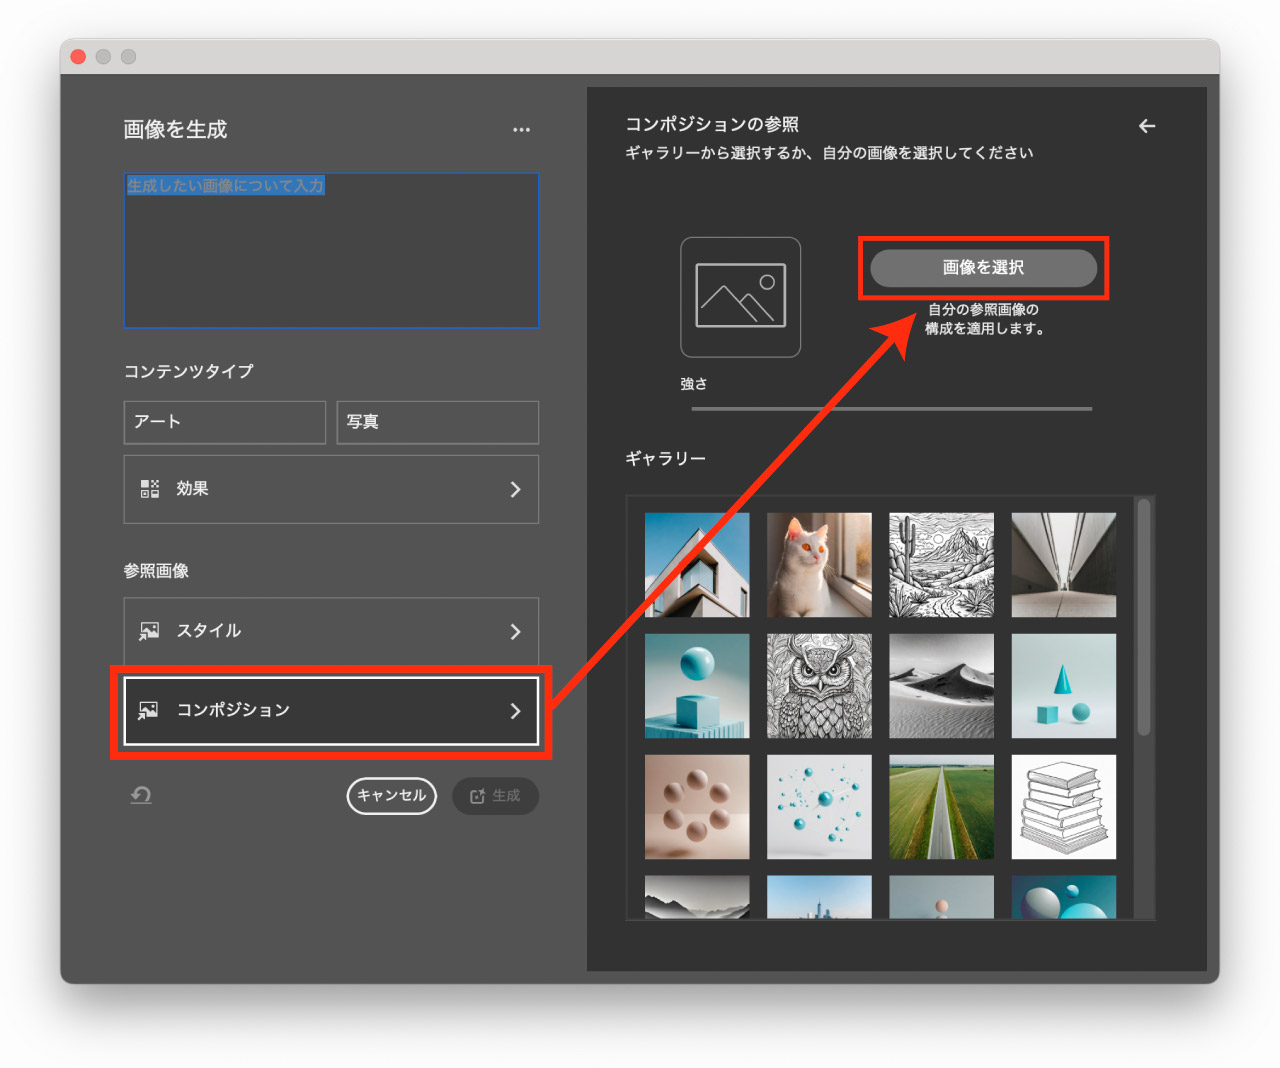Click the 生成 button
Image resolution: width=1280 pixels, height=1068 pixels.
point(495,796)
